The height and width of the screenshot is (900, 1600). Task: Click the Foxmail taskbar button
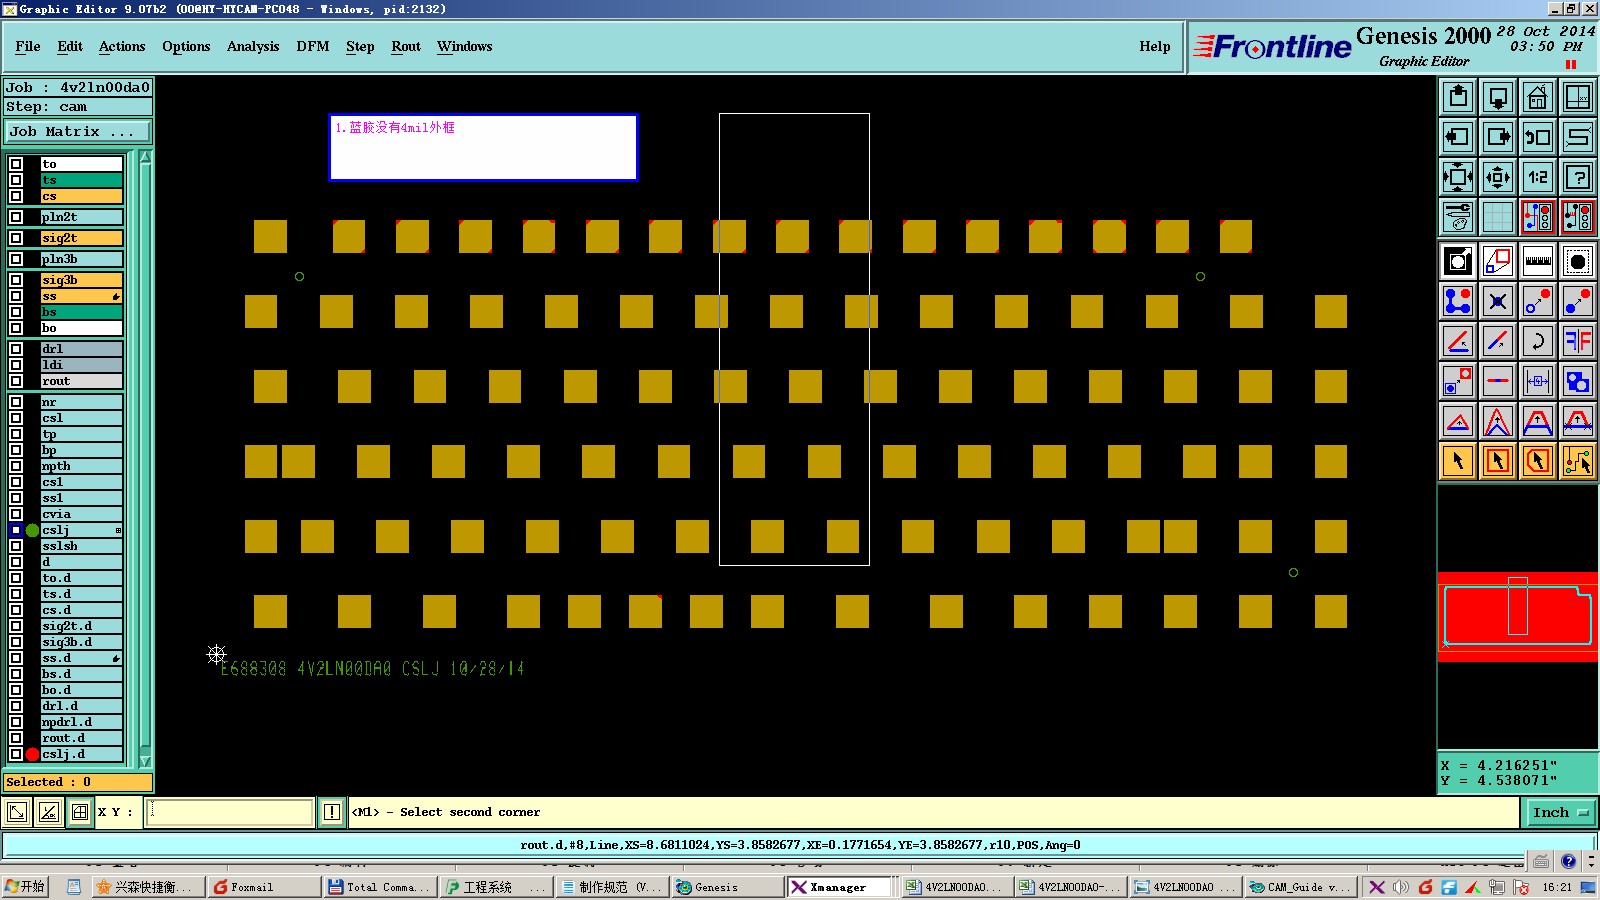point(264,887)
